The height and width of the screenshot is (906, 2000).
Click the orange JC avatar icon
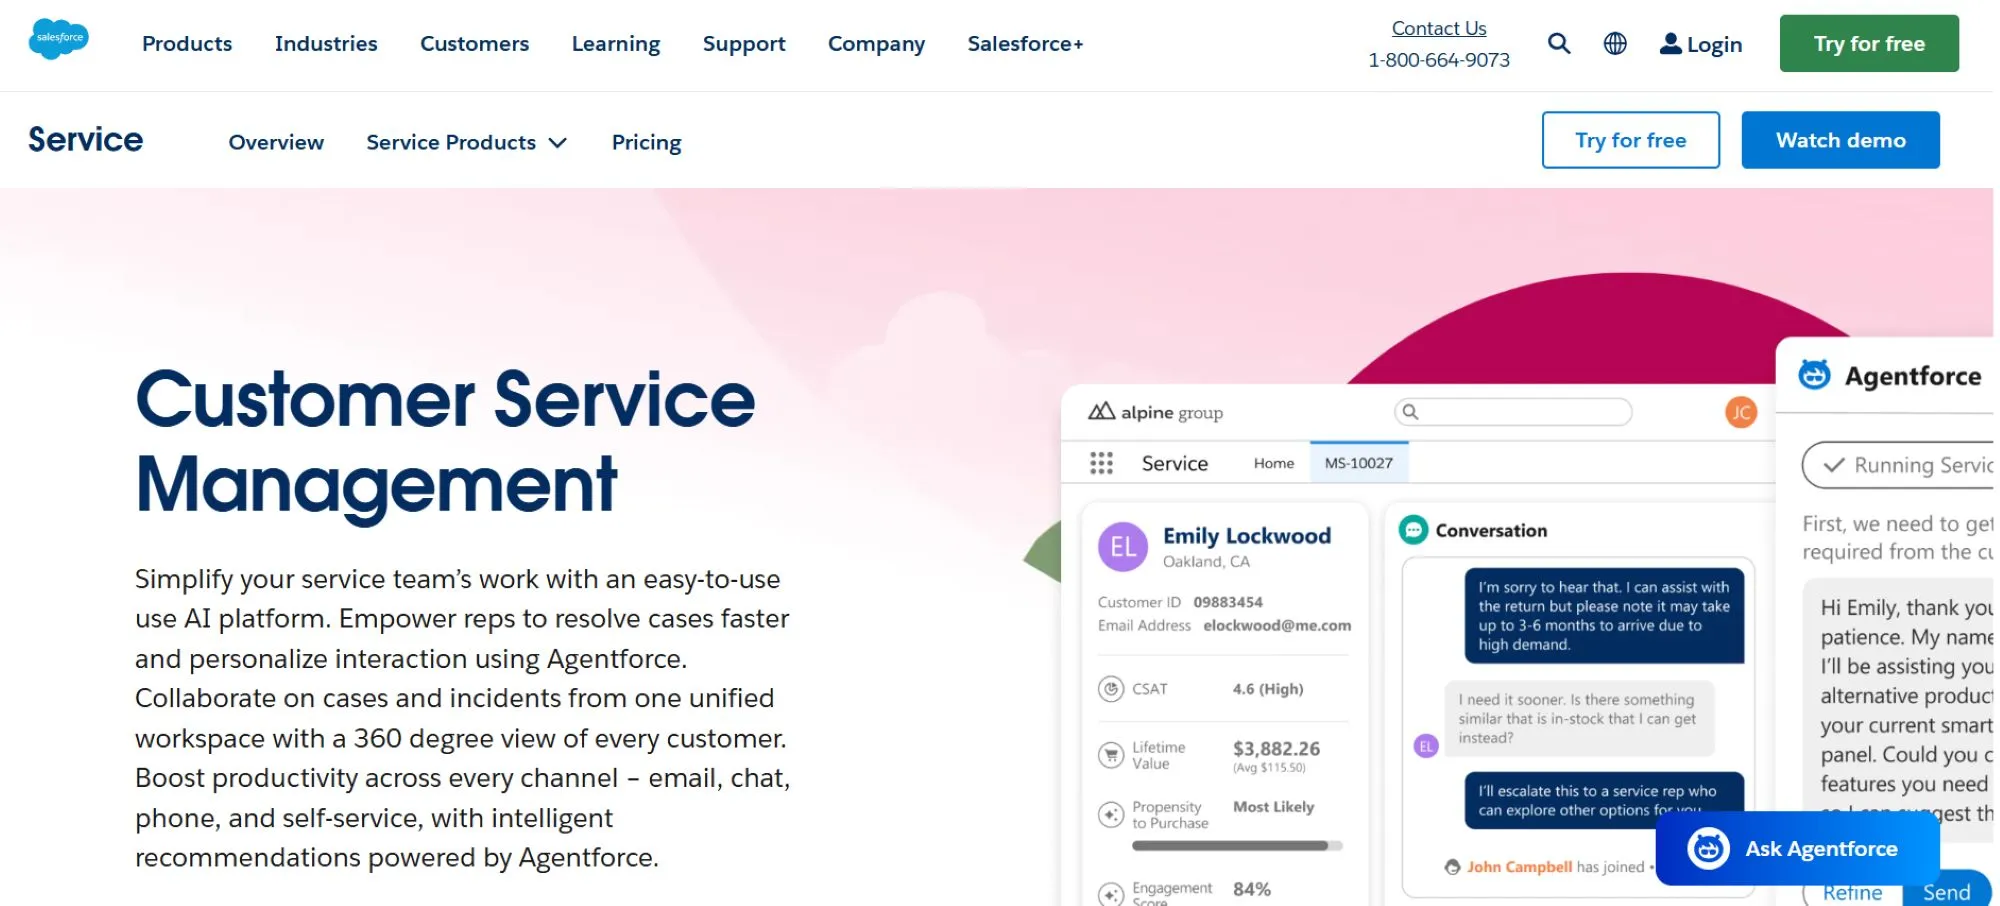coord(1740,412)
